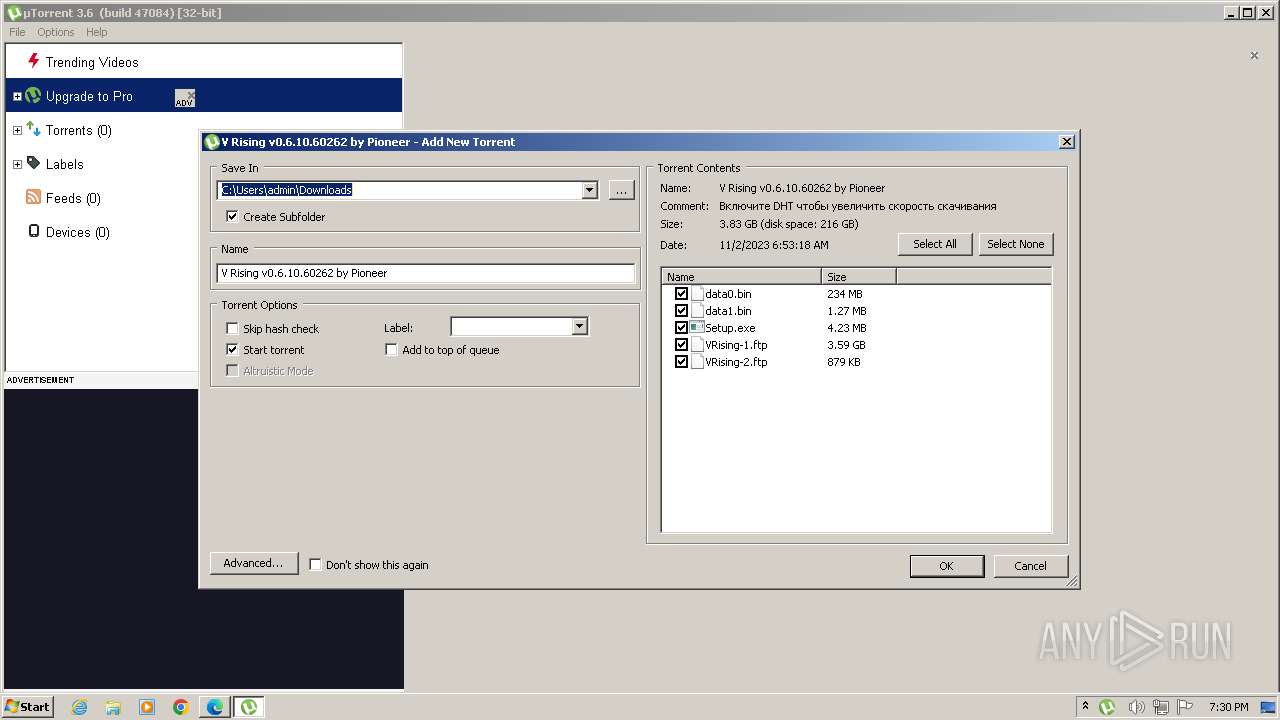This screenshot has height=720, width=1280.
Task: Enable the Skip hash check option
Action: click(x=232, y=328)
